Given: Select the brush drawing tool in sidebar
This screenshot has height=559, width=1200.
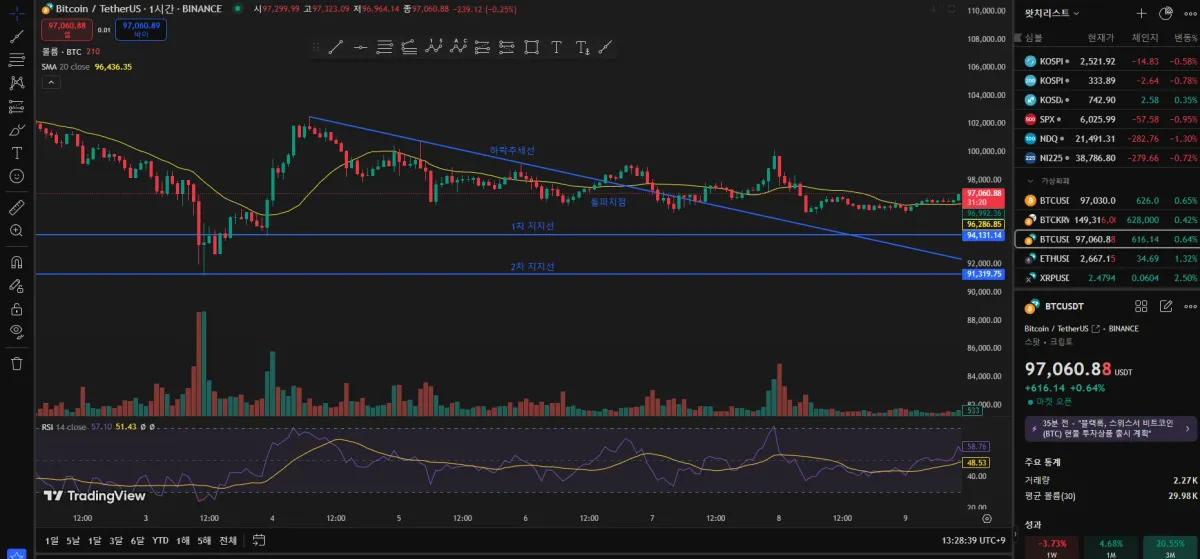Looking at the screenshot, I should click(16, 130).
